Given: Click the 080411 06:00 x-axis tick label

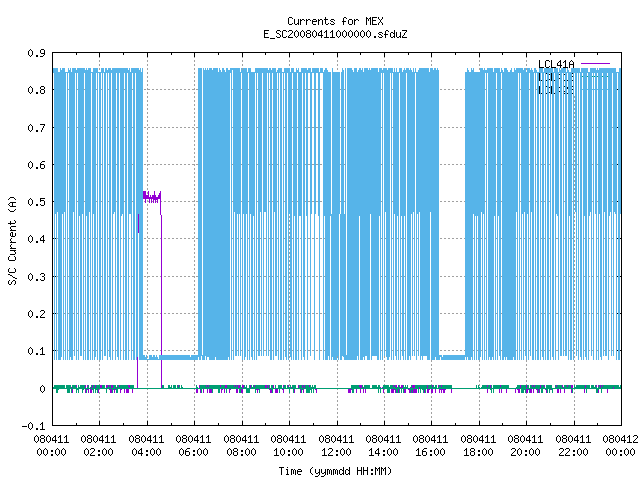Looking at the screenshot, I should pyautogui.click(x=193, y=446).
